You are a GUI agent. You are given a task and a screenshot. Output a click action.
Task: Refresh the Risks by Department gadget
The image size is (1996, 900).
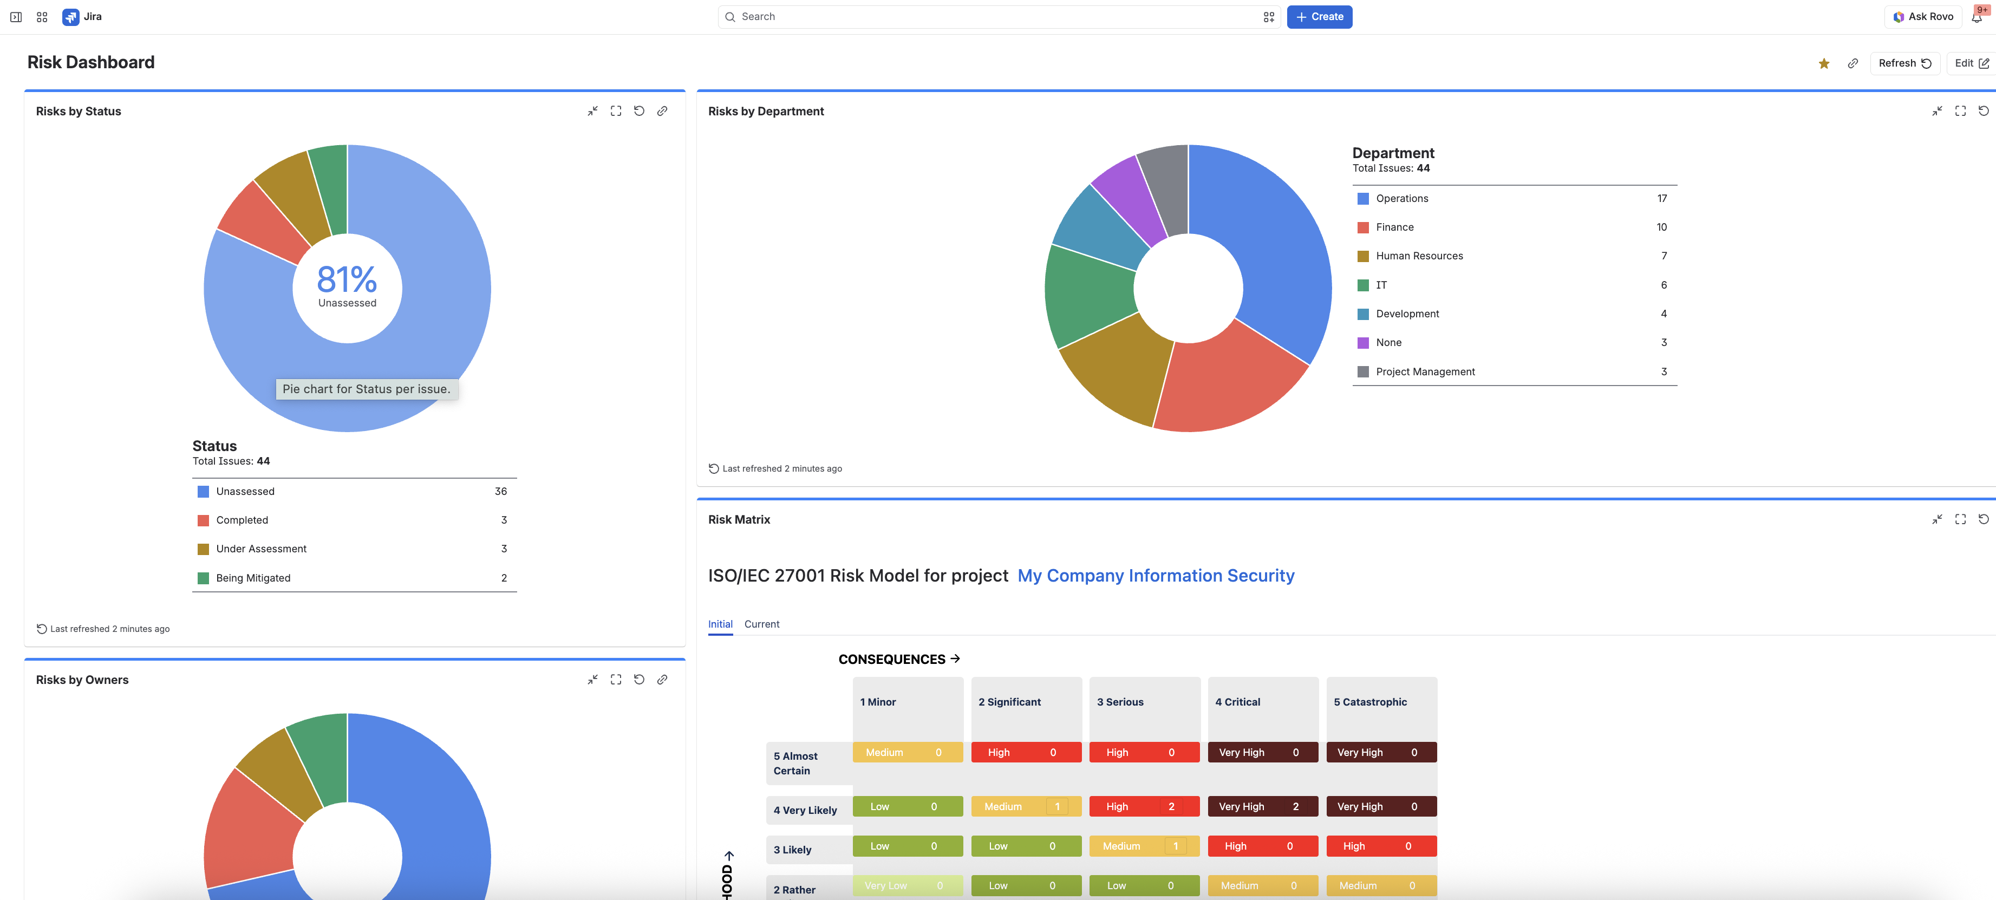tap(1984, 111)
